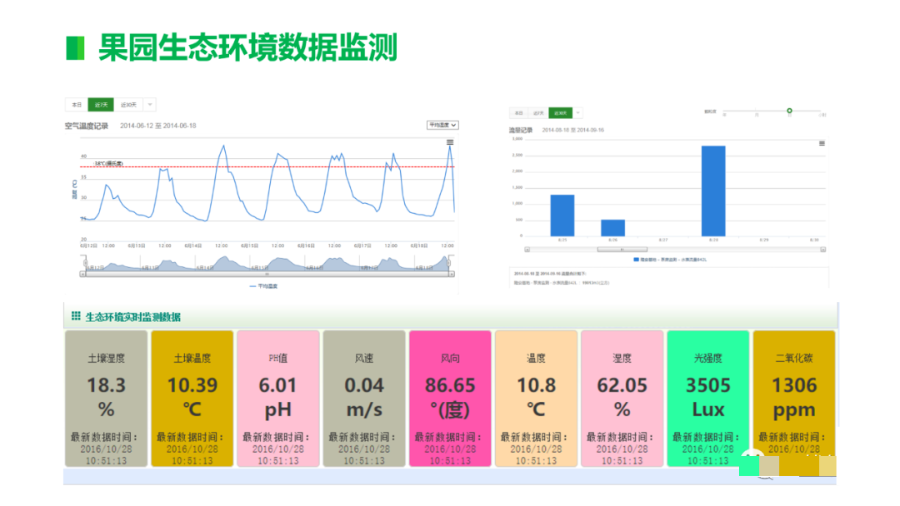Screen dimensions: 900x506
Task: Open the air temperature chart hamburger menu
Action: pos(450,142)
